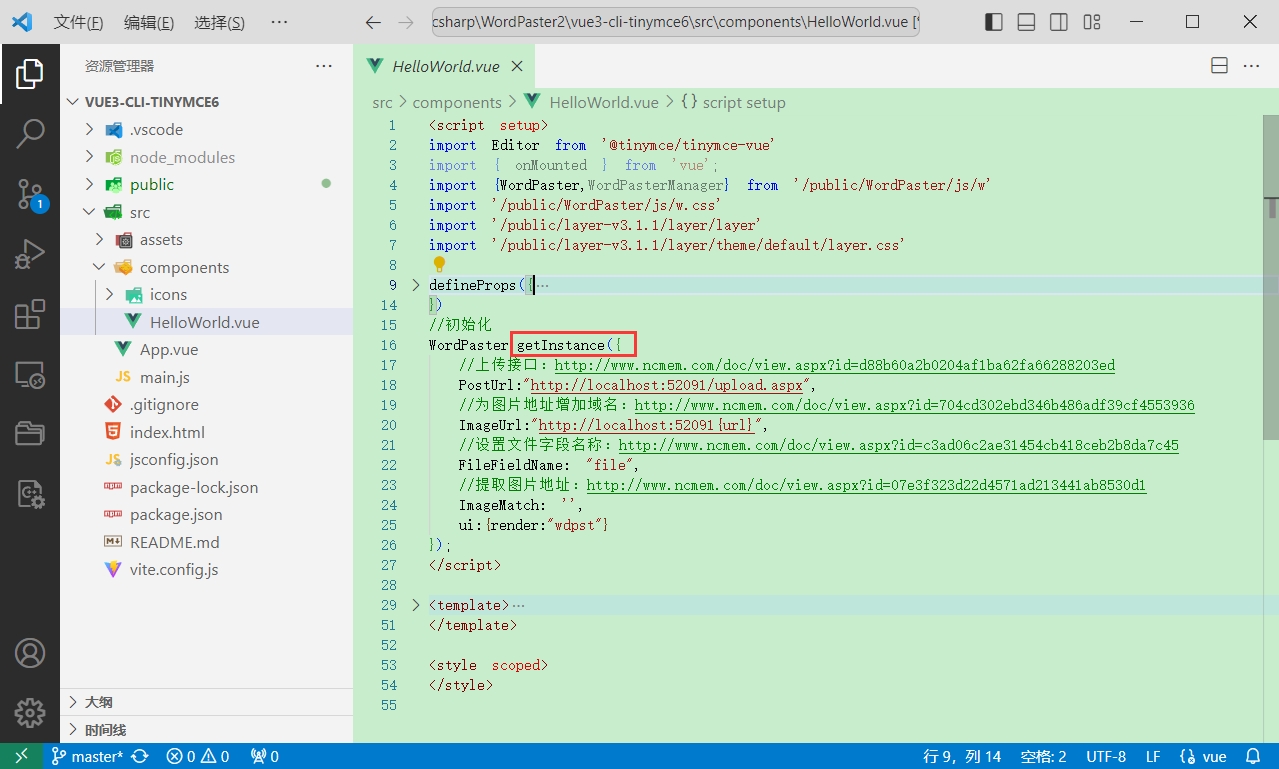Click the master branch status bar button

tap(87, 756)
